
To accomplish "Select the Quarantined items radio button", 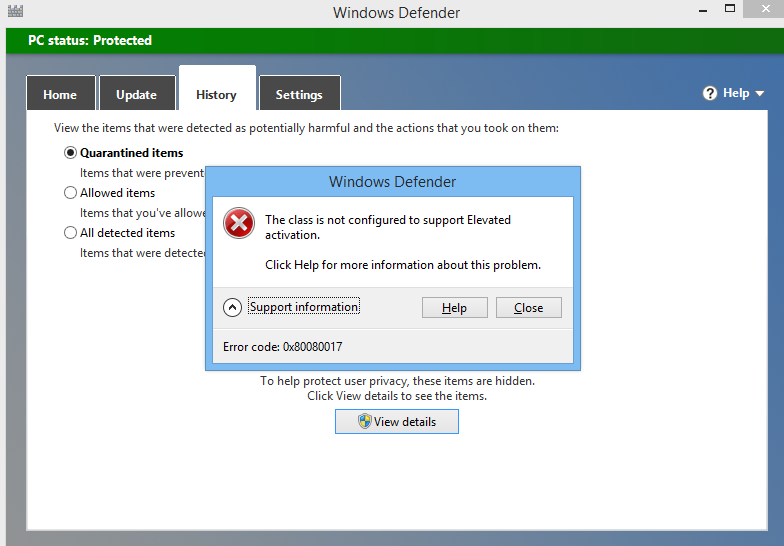I will click(70, 152).
